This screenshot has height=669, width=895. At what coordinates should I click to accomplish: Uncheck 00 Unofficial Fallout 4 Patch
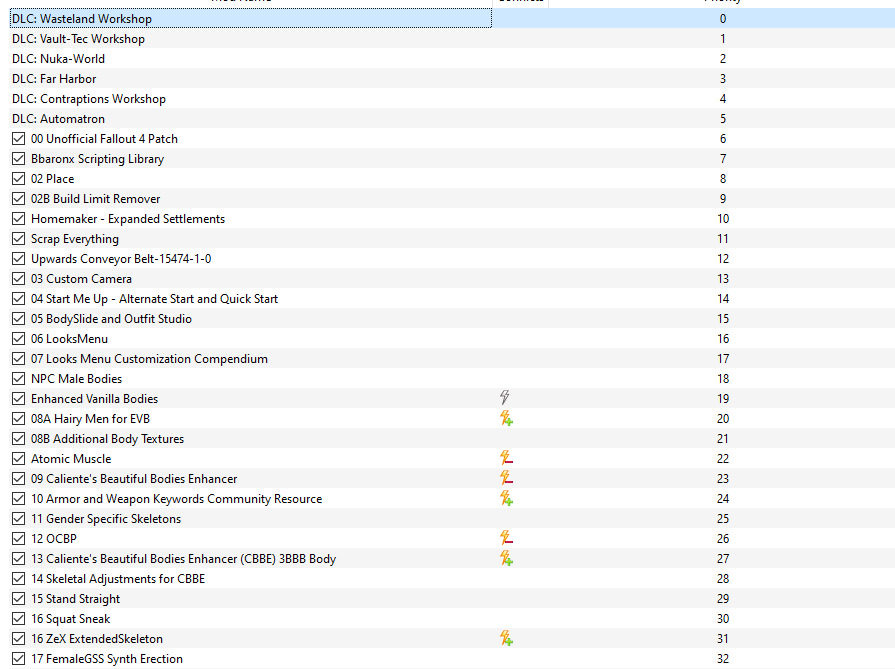18,139
